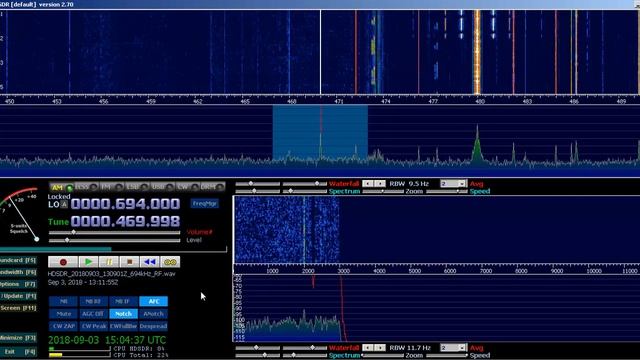Disable the AFC button
Image resolution: width=640 pixels, height=360 pixels.
(153, 301)
